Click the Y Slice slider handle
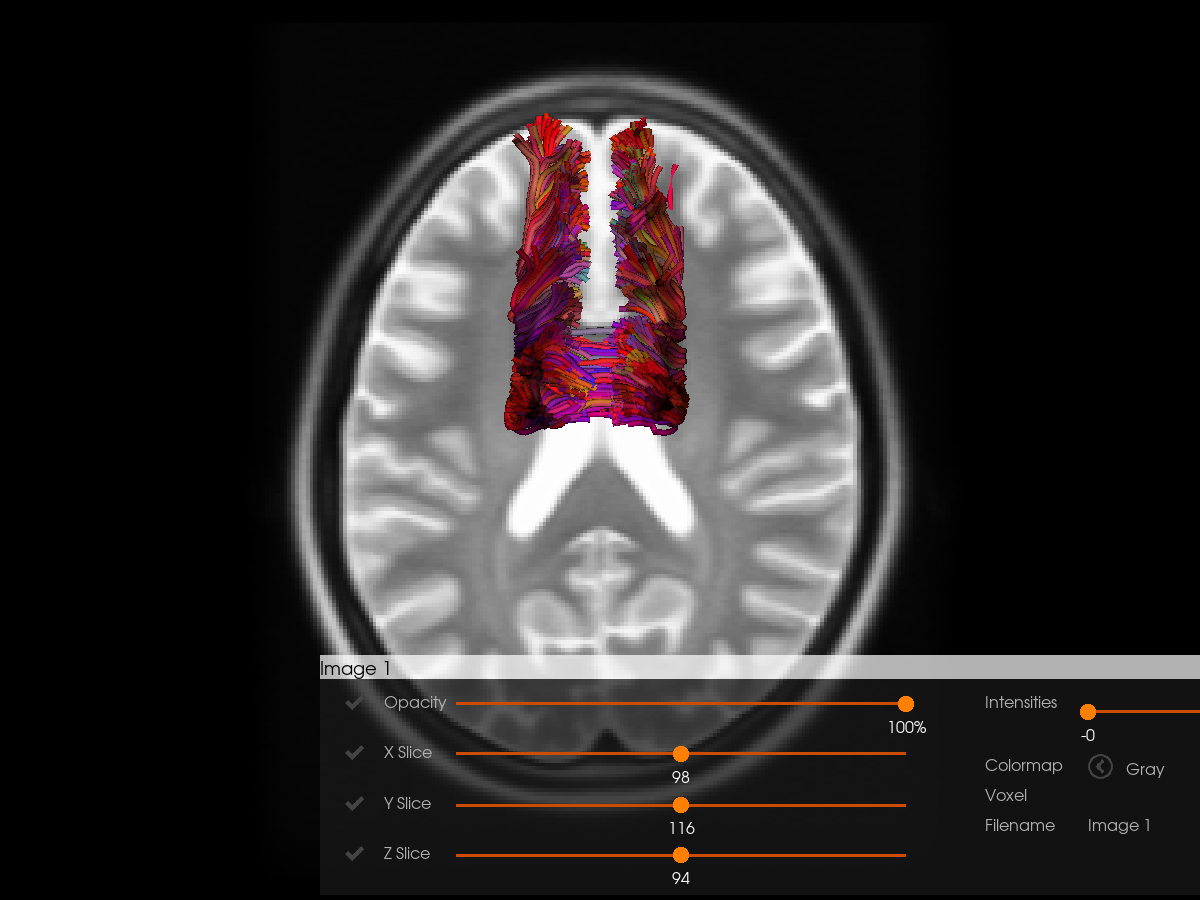 pos(681,805)
